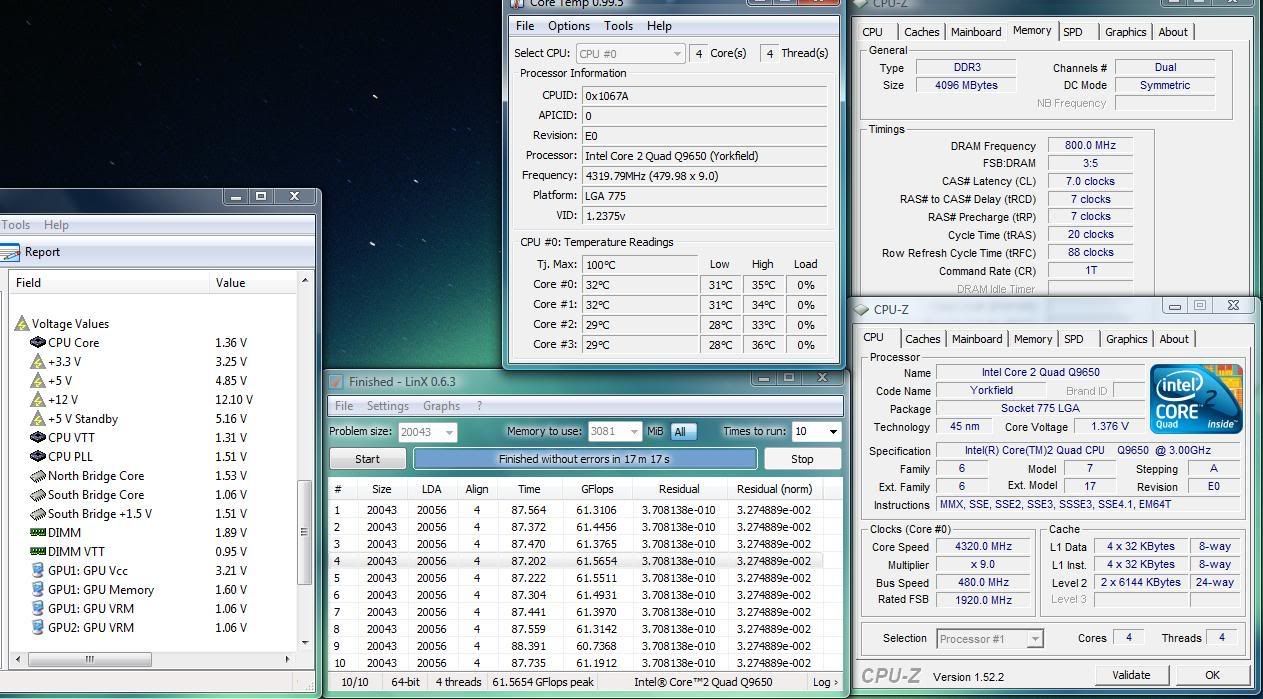Select the icon next to +5 V Standby
The width and height of the screenshot is (1263, 699).
coord(38,419)
